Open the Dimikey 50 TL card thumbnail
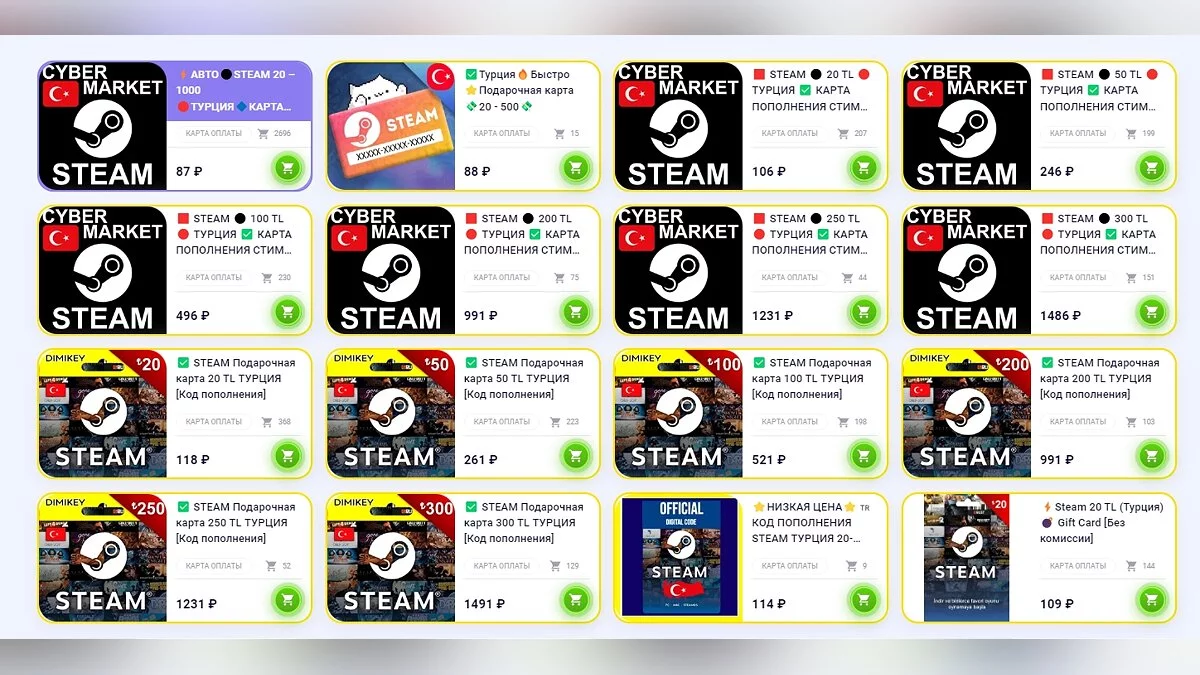The image size is (1200, 675). (x=390, y=413)
